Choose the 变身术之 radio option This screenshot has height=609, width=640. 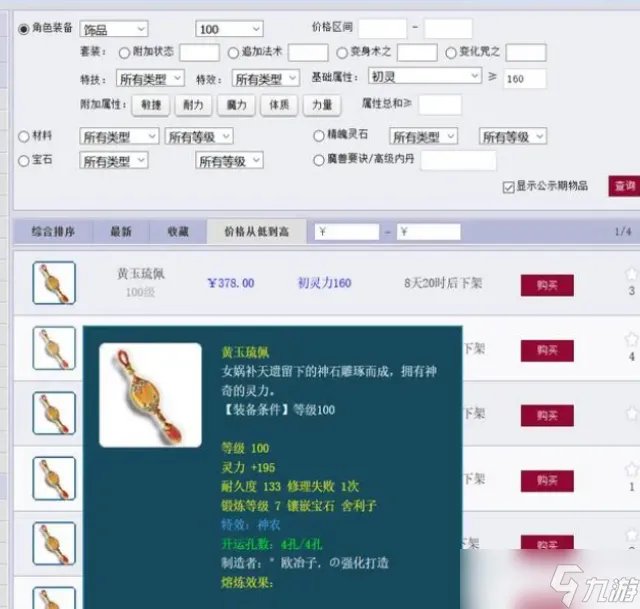[342, 53]
